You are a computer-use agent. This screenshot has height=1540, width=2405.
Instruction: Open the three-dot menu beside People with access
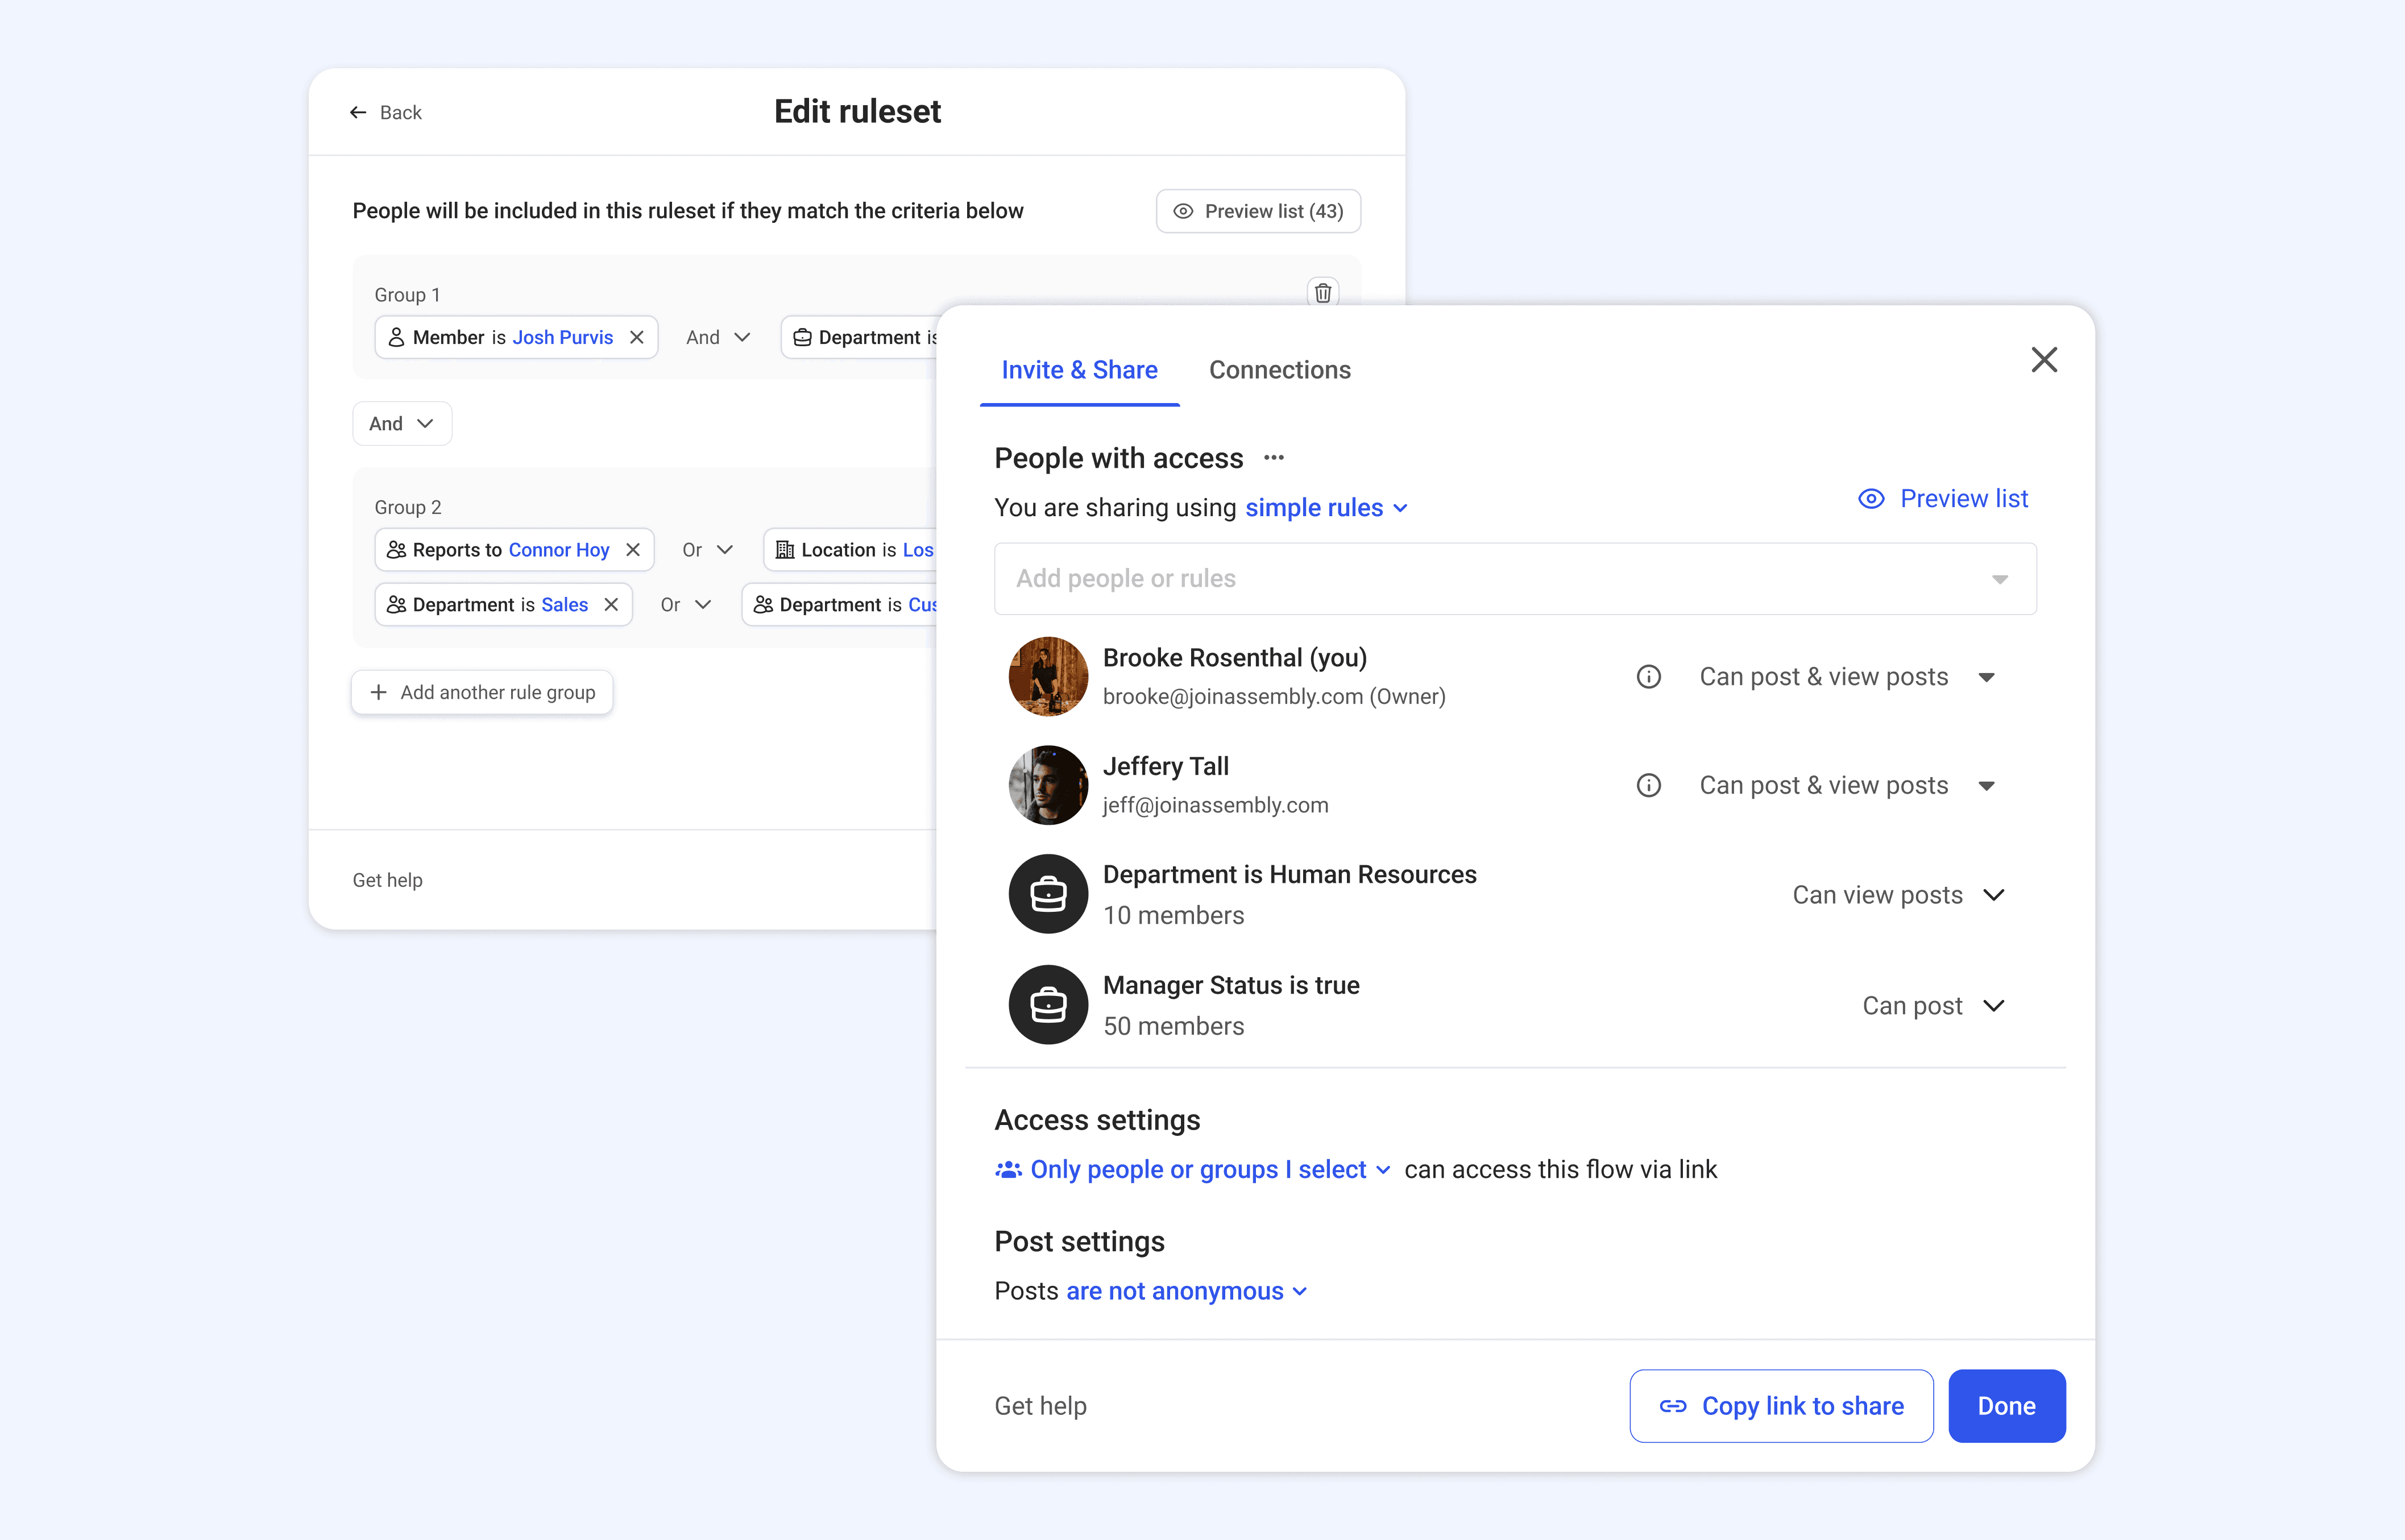pyautogui.click(x=1273, y=458)
